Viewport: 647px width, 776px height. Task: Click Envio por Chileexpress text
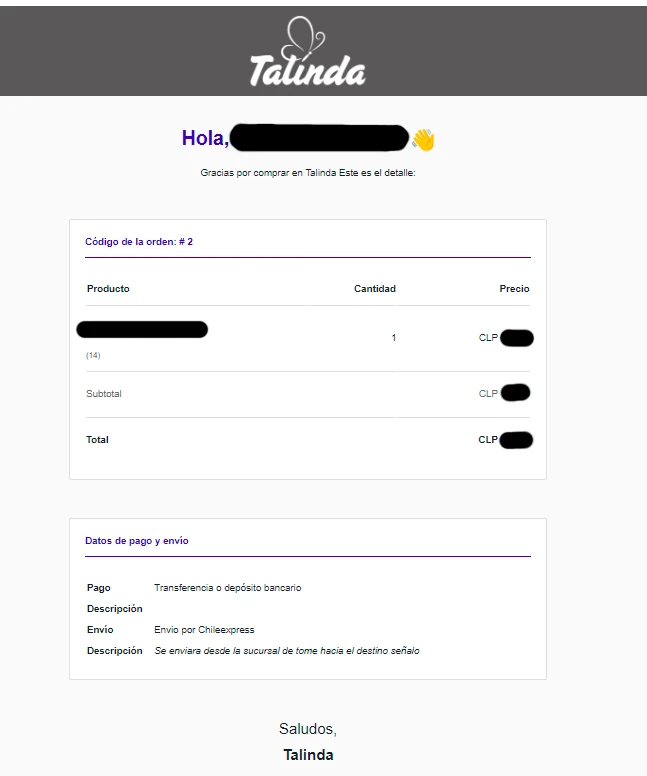pos(204,630)
